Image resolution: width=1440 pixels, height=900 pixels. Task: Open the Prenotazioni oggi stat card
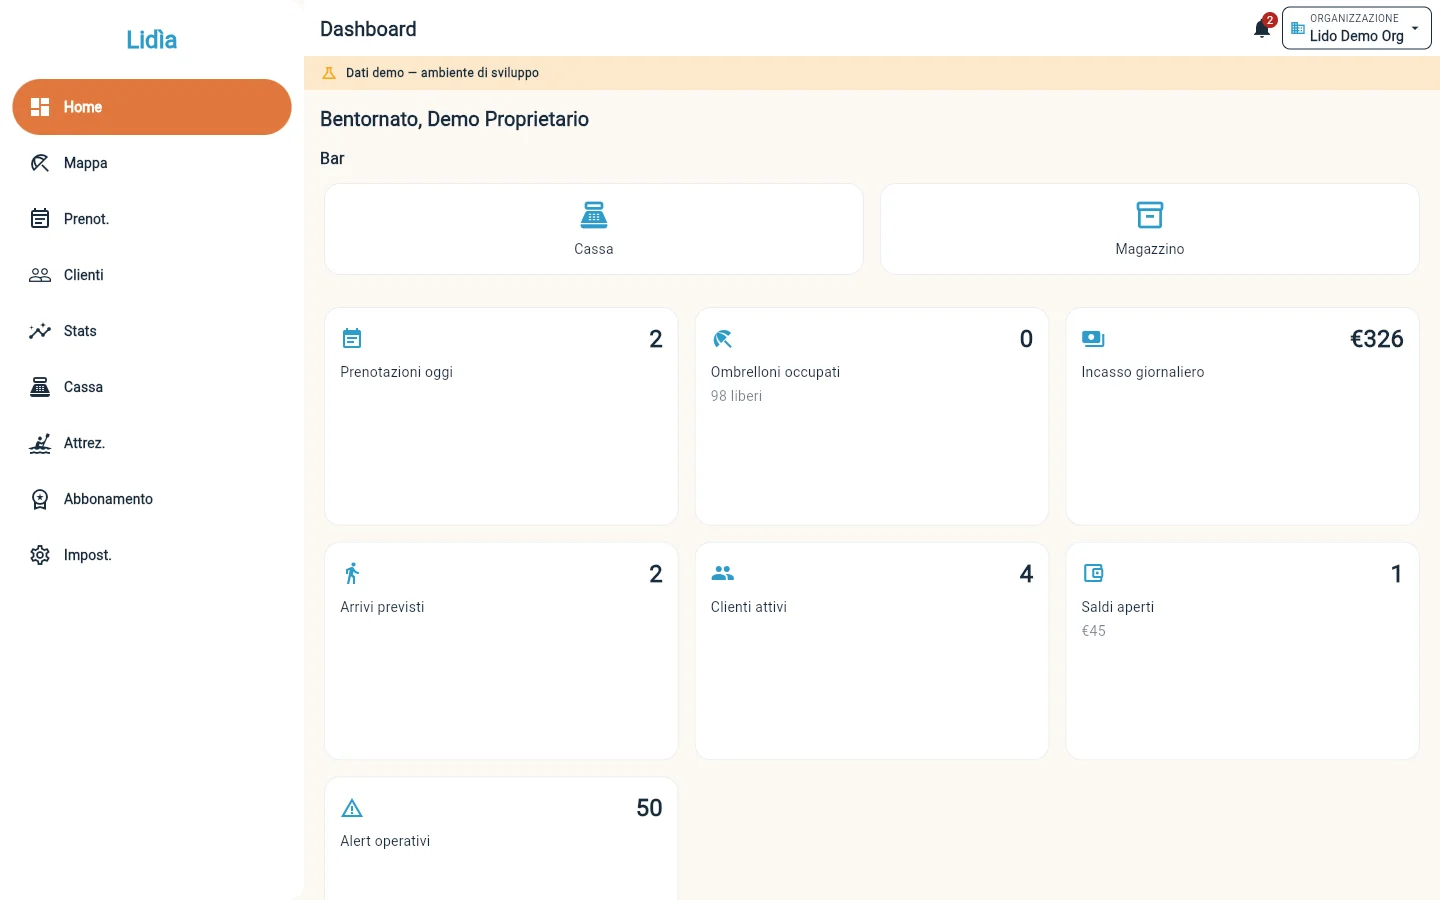pyautogui.click(x=501, y=416)
